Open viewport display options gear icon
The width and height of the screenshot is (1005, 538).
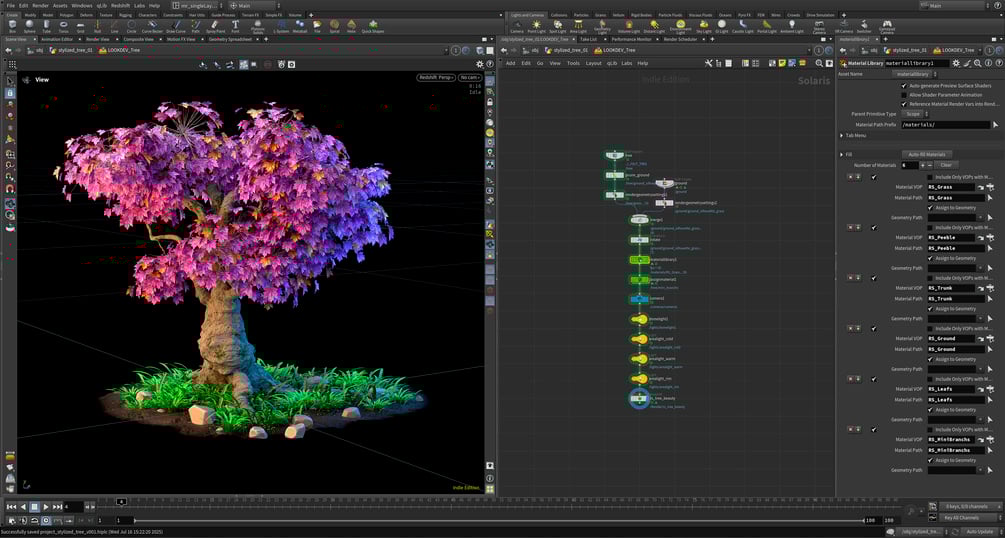pos(479,64)
